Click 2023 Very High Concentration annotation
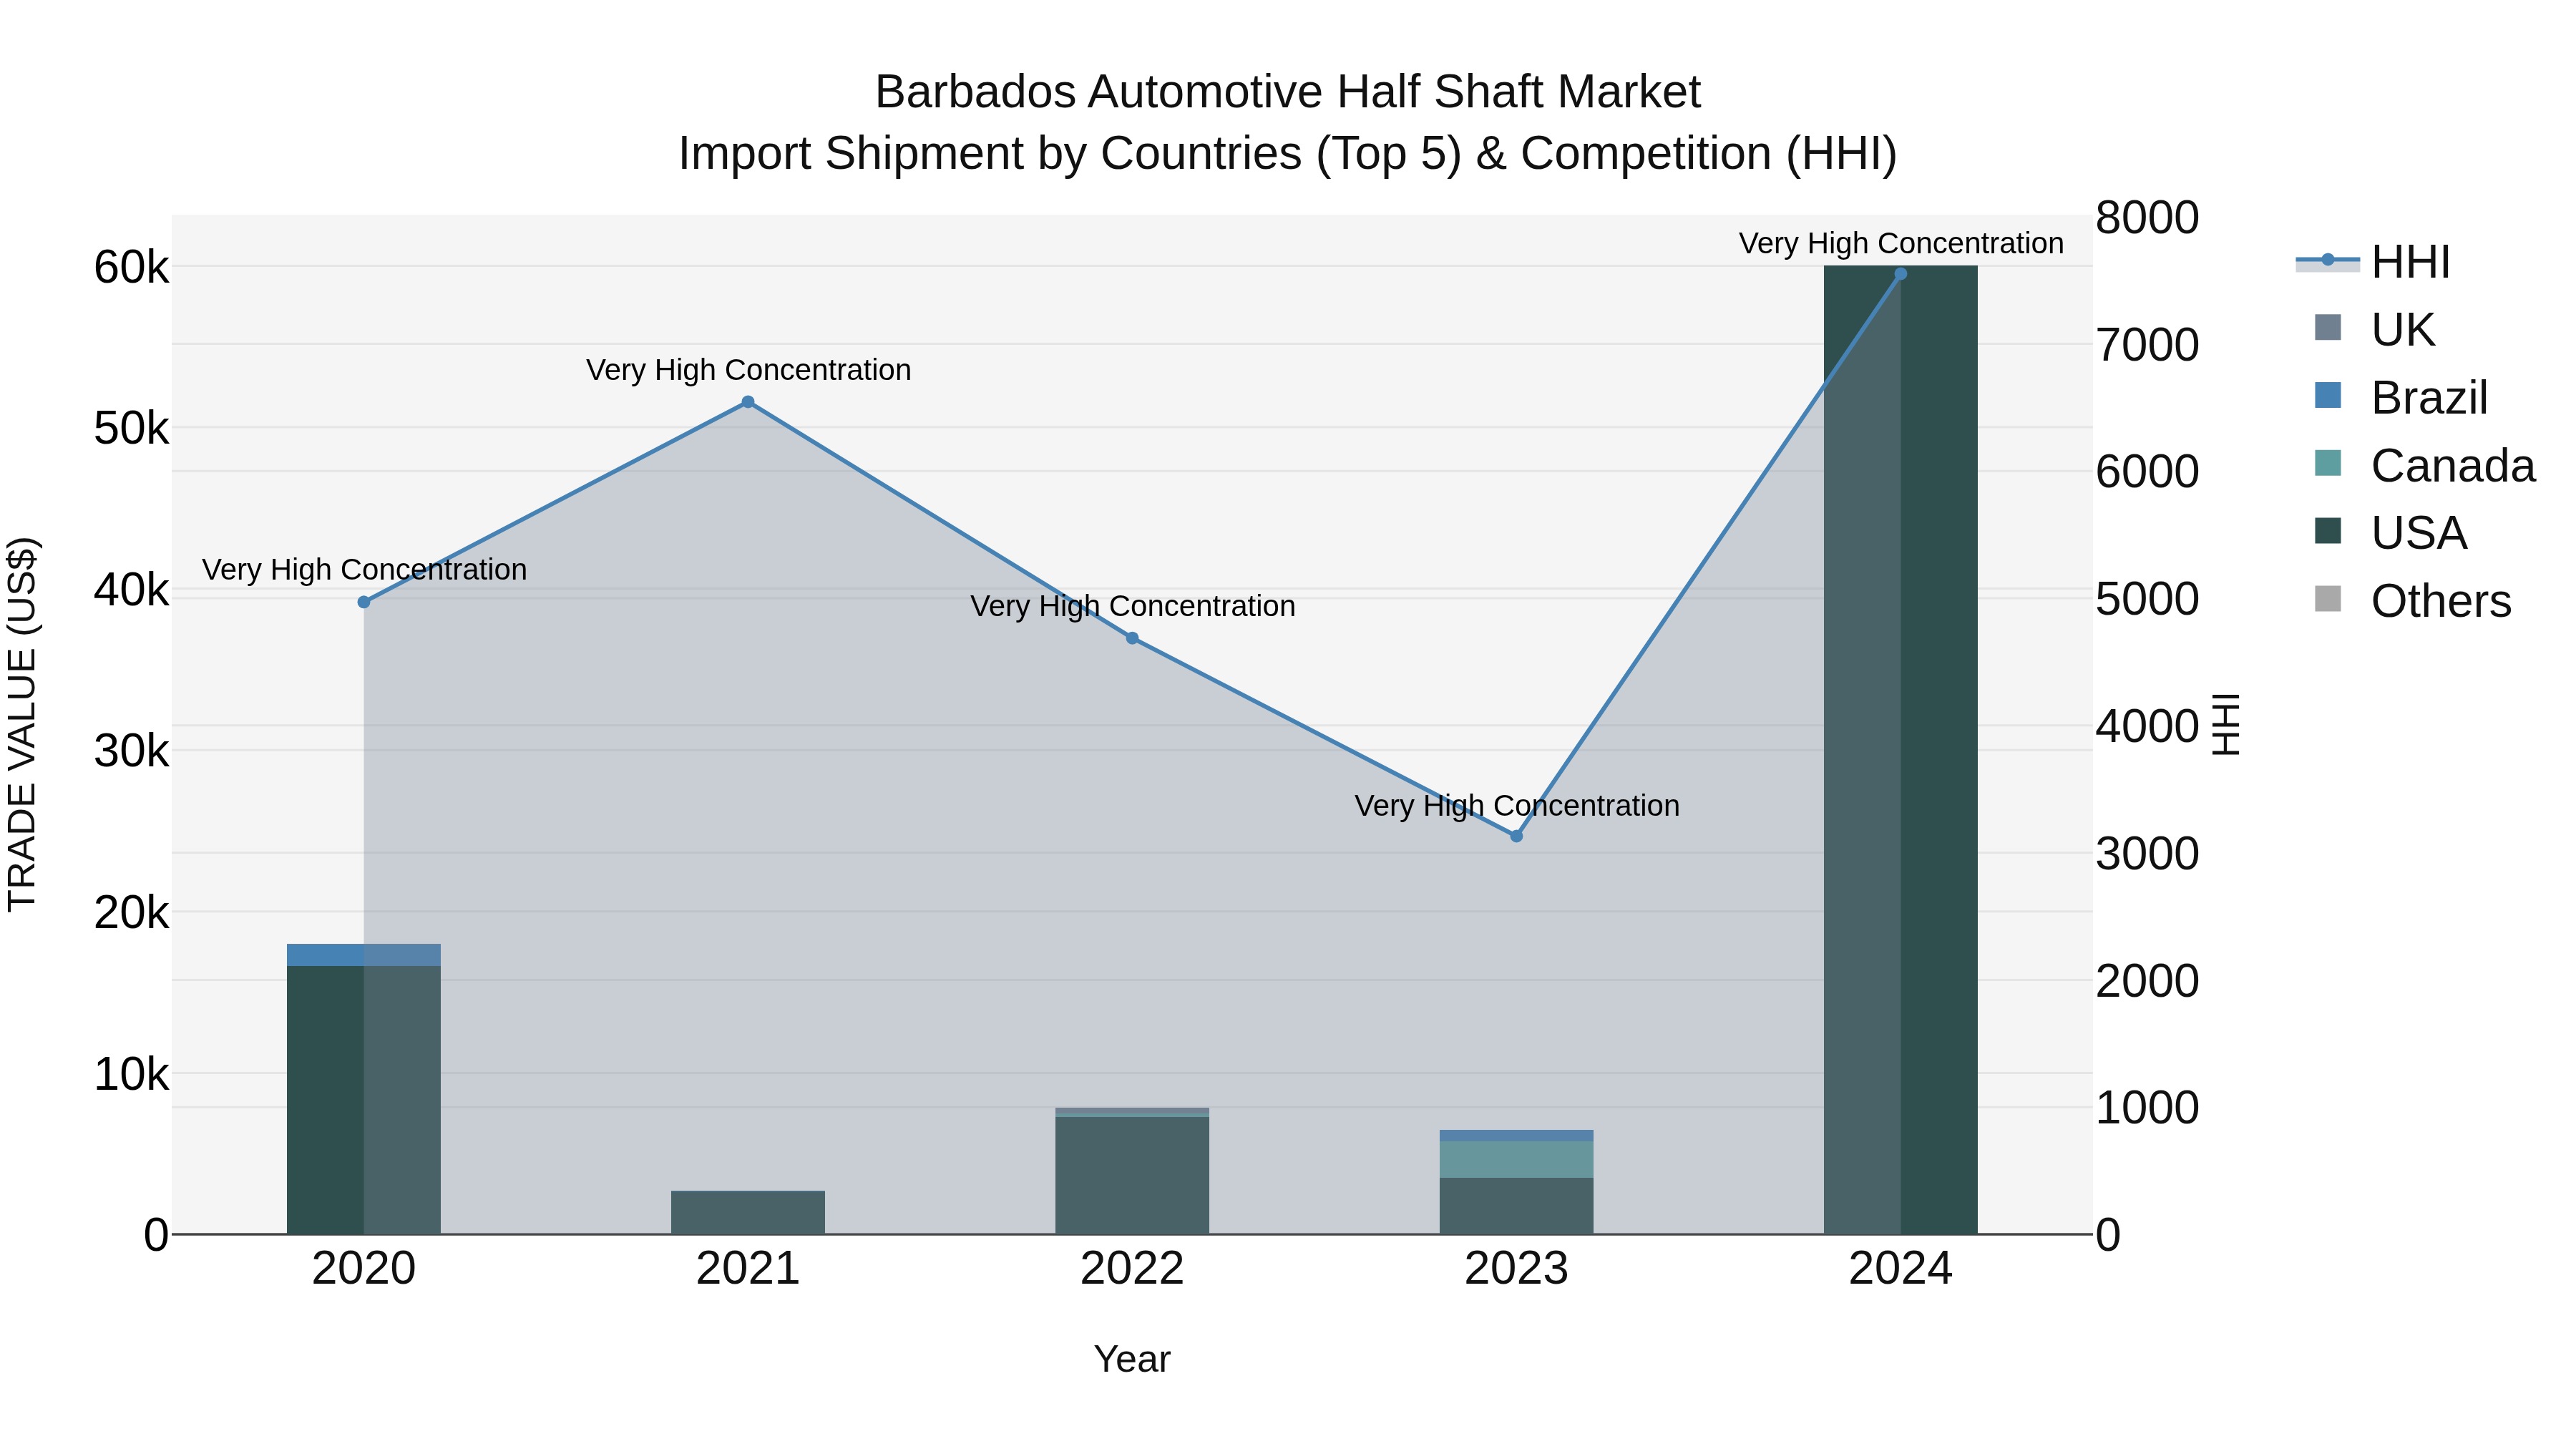This screenshot has width=2576, height=1449. (1516, 806)
